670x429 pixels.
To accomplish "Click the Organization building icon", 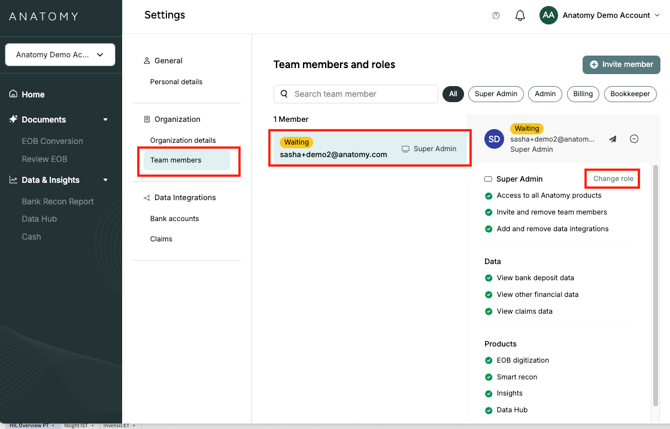I will tap(147, 119).
